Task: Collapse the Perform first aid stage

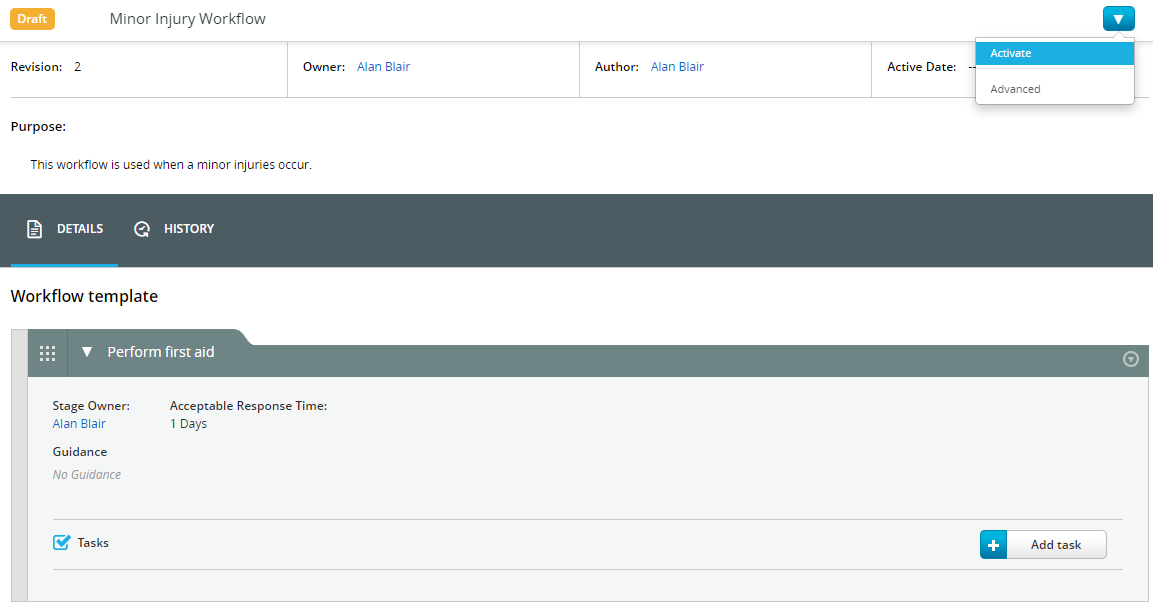Action: (x=87, y=352)
